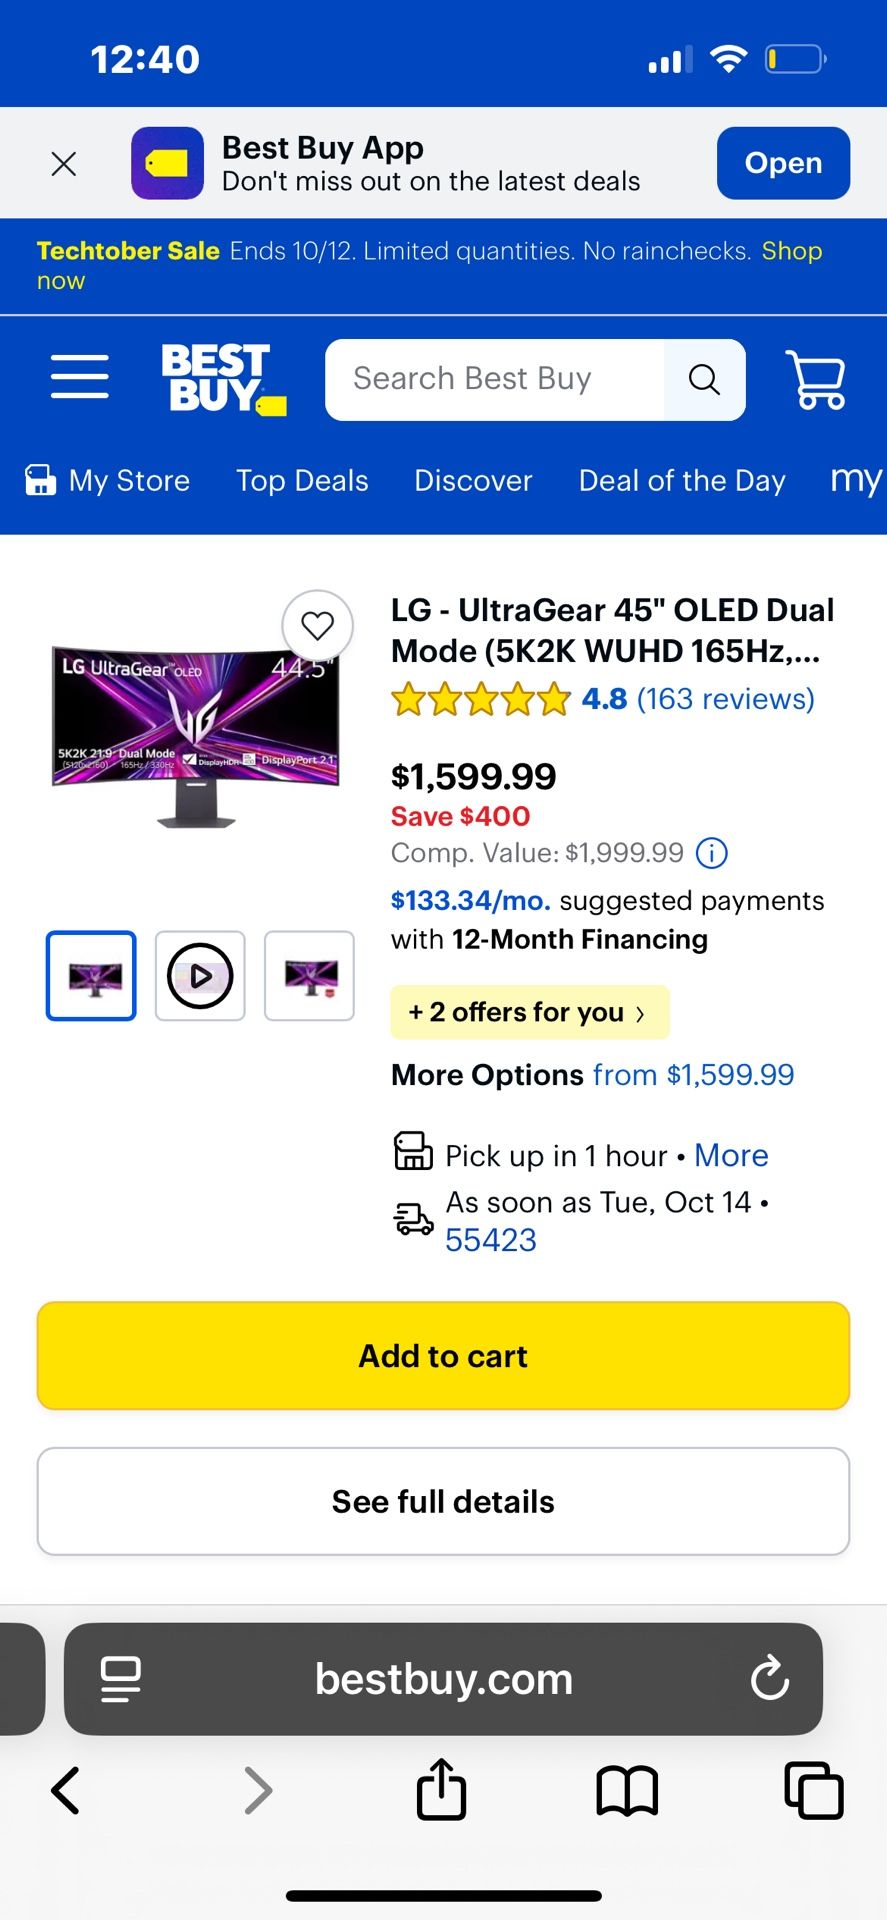Show Comp. Value info tooltip
Viewport: 887px width, 1920px height.
coord(711,853)
